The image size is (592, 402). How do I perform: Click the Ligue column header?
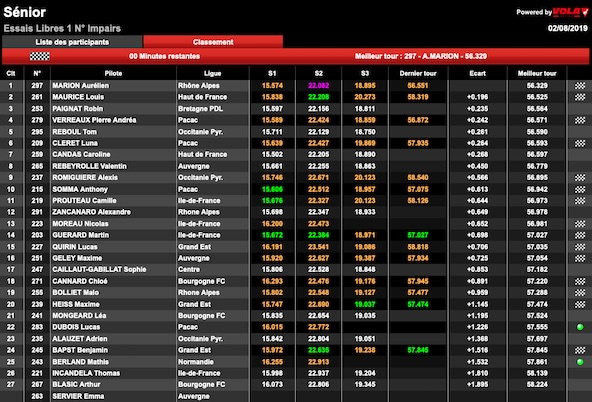[213, 74]
